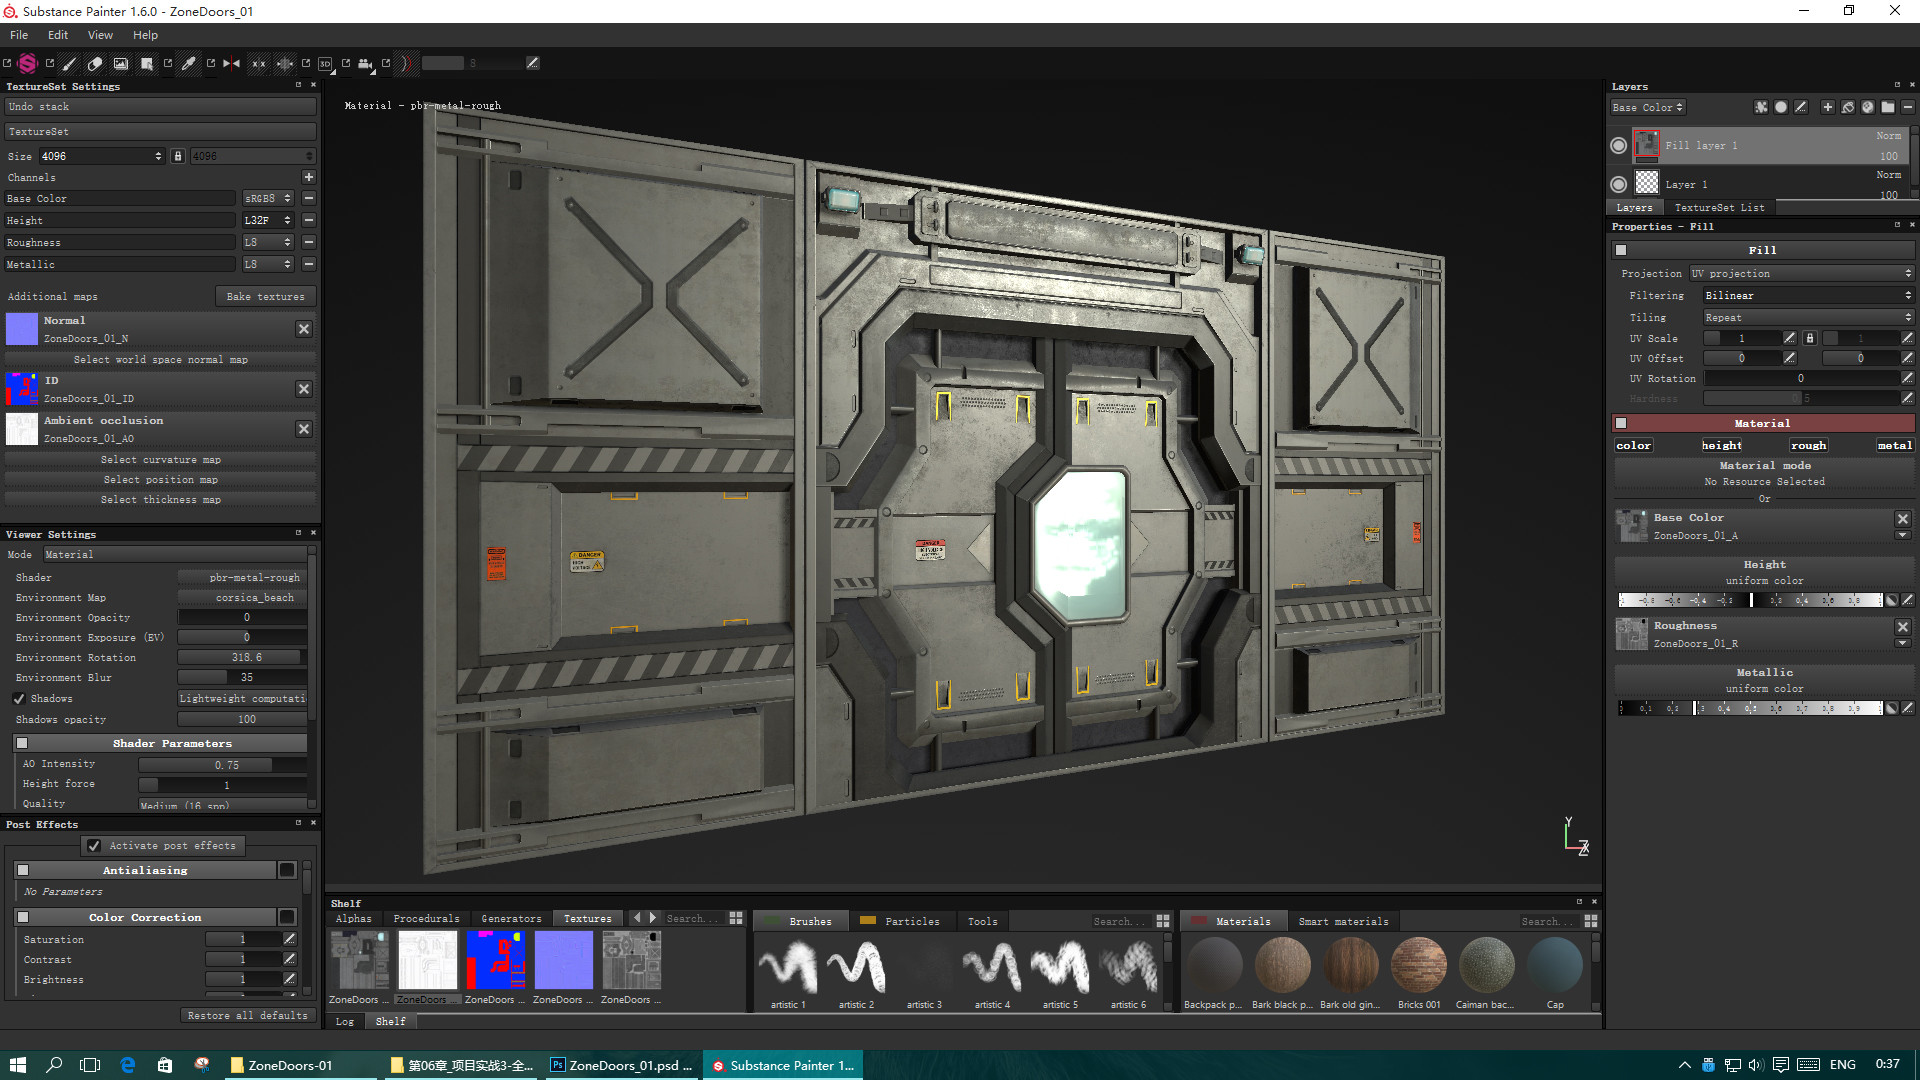This screenshot has width=1920, height=1080.
Task: Disable the Shadows checkbox in Viewer Settings
Action: (x=19, y=698)
